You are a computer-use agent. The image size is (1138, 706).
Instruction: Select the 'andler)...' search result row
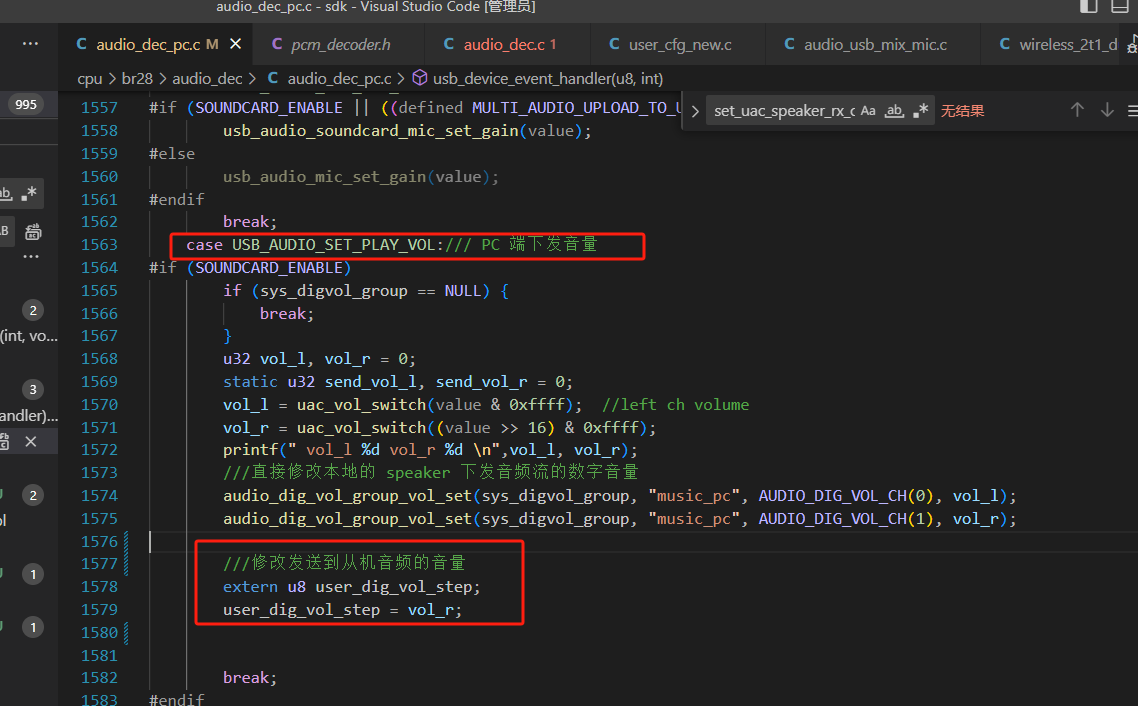(29, 416)
